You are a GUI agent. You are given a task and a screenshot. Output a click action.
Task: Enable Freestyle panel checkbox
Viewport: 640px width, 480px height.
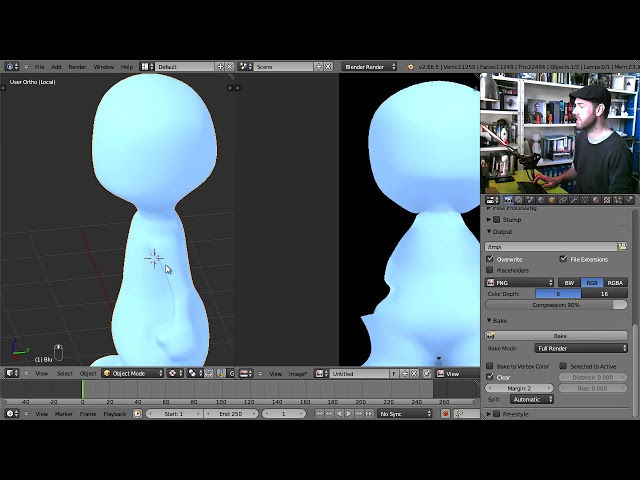point(496,414)
